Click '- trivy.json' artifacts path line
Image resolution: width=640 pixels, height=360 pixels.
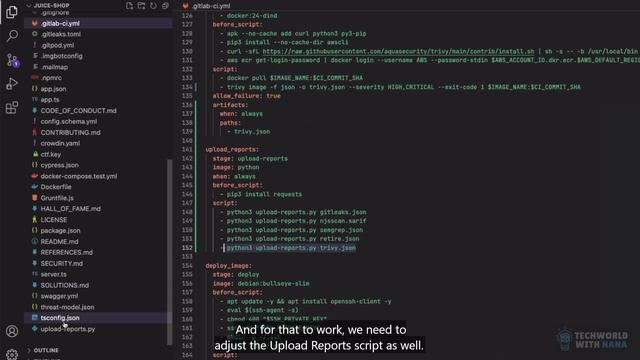coord(249,132)
